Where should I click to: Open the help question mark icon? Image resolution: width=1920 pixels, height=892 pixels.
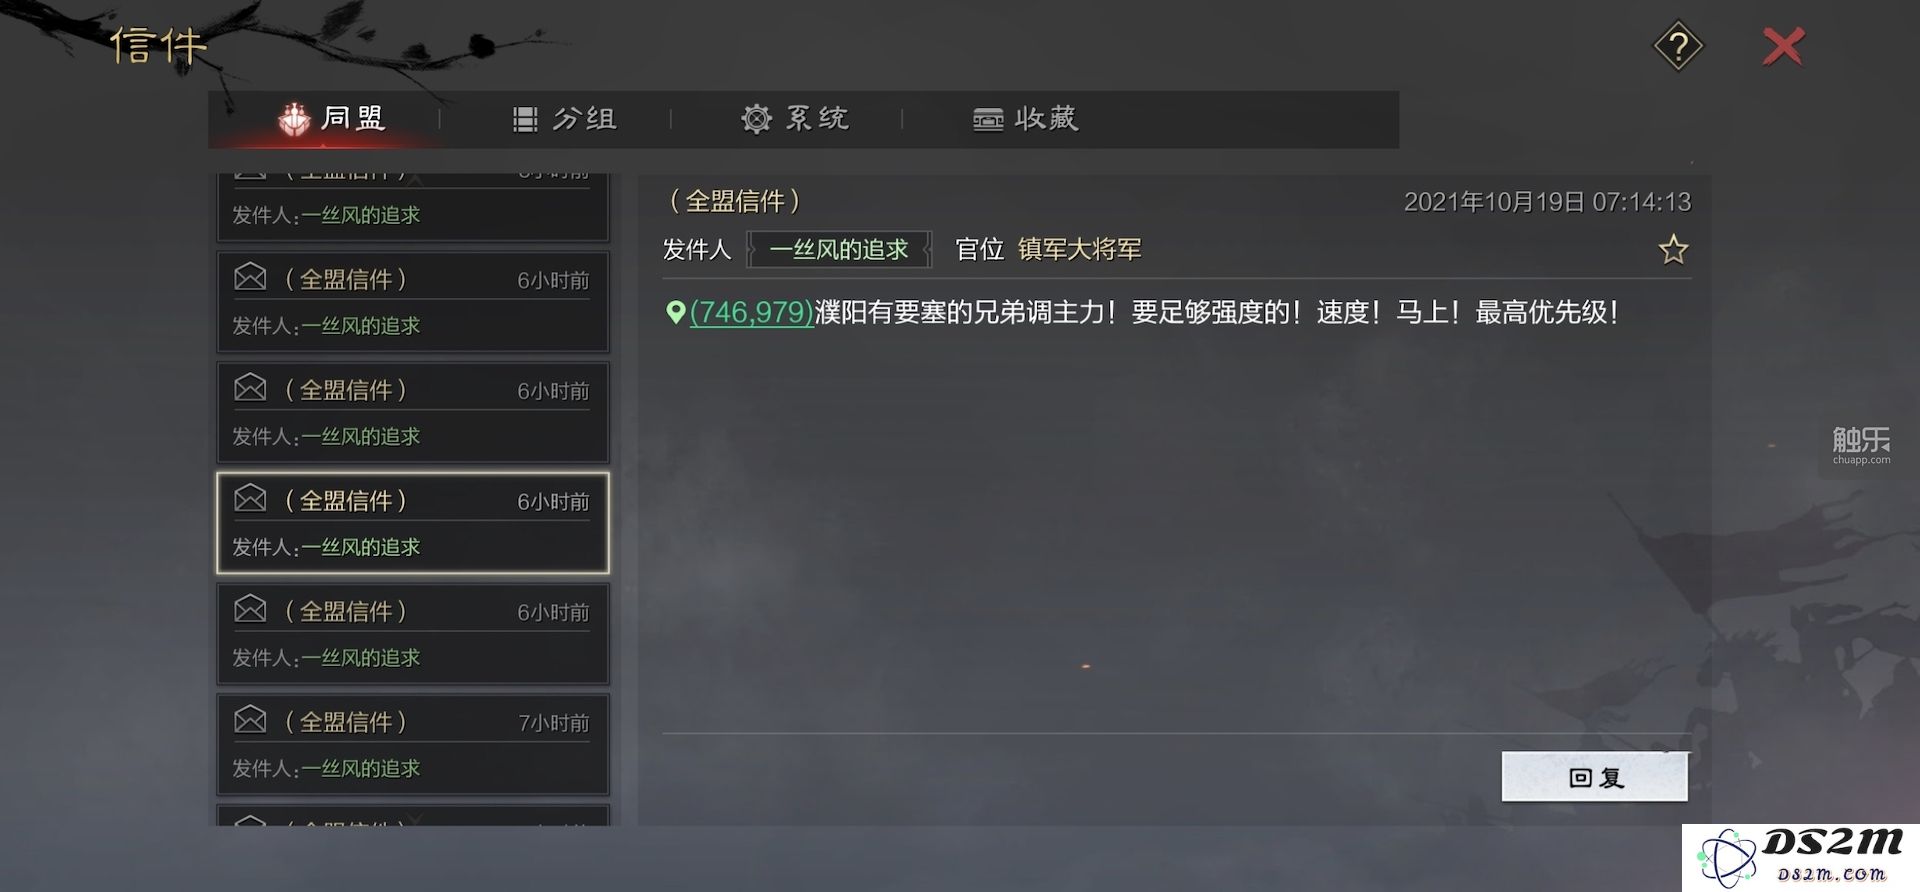click(x=1678, y=46)
